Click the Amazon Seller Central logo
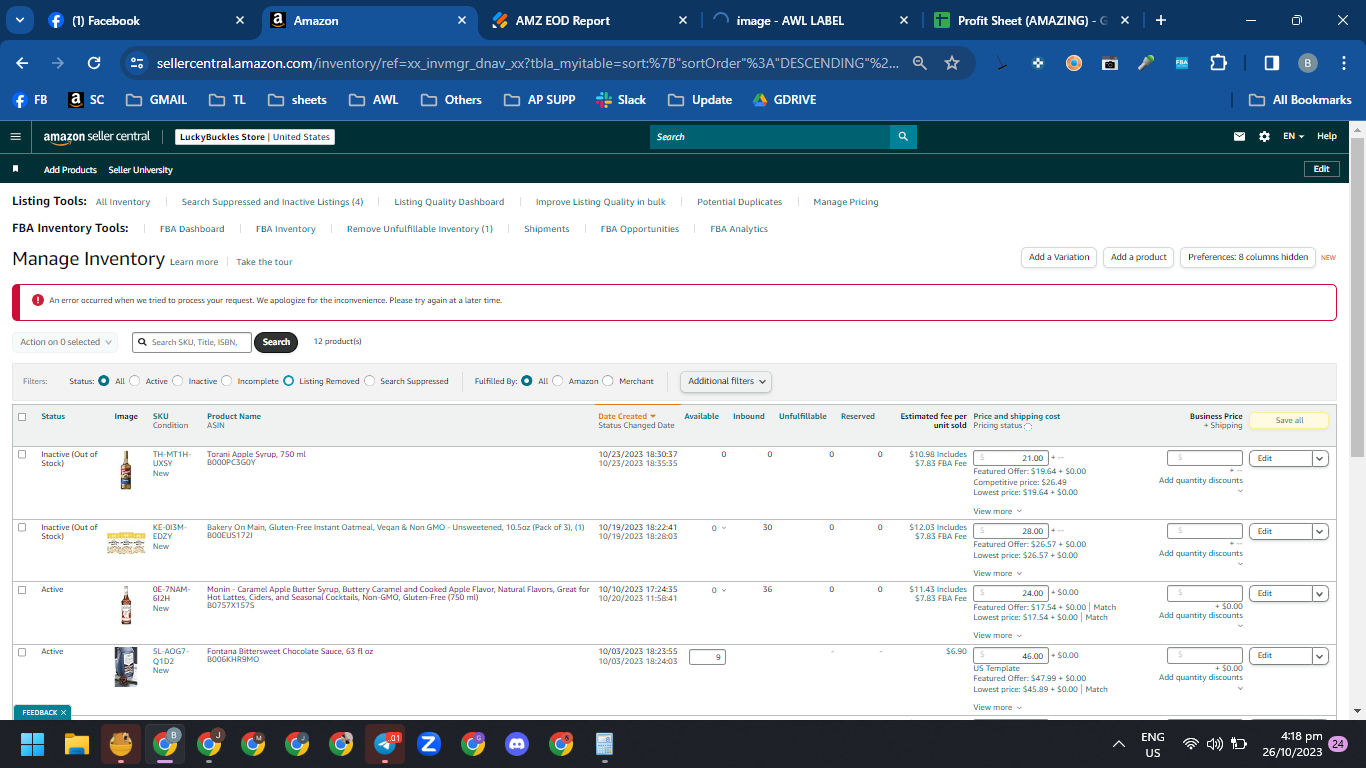 97,137
